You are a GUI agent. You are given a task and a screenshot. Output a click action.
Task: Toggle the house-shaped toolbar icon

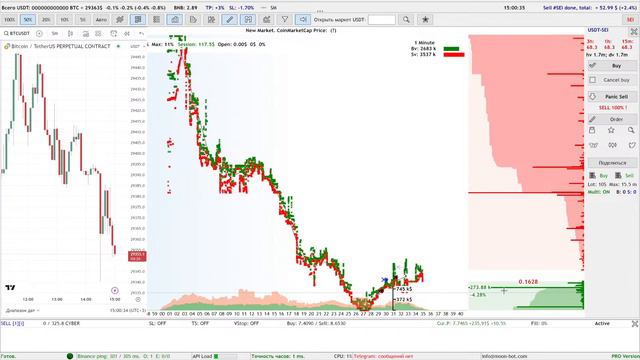tap(175, 20)
